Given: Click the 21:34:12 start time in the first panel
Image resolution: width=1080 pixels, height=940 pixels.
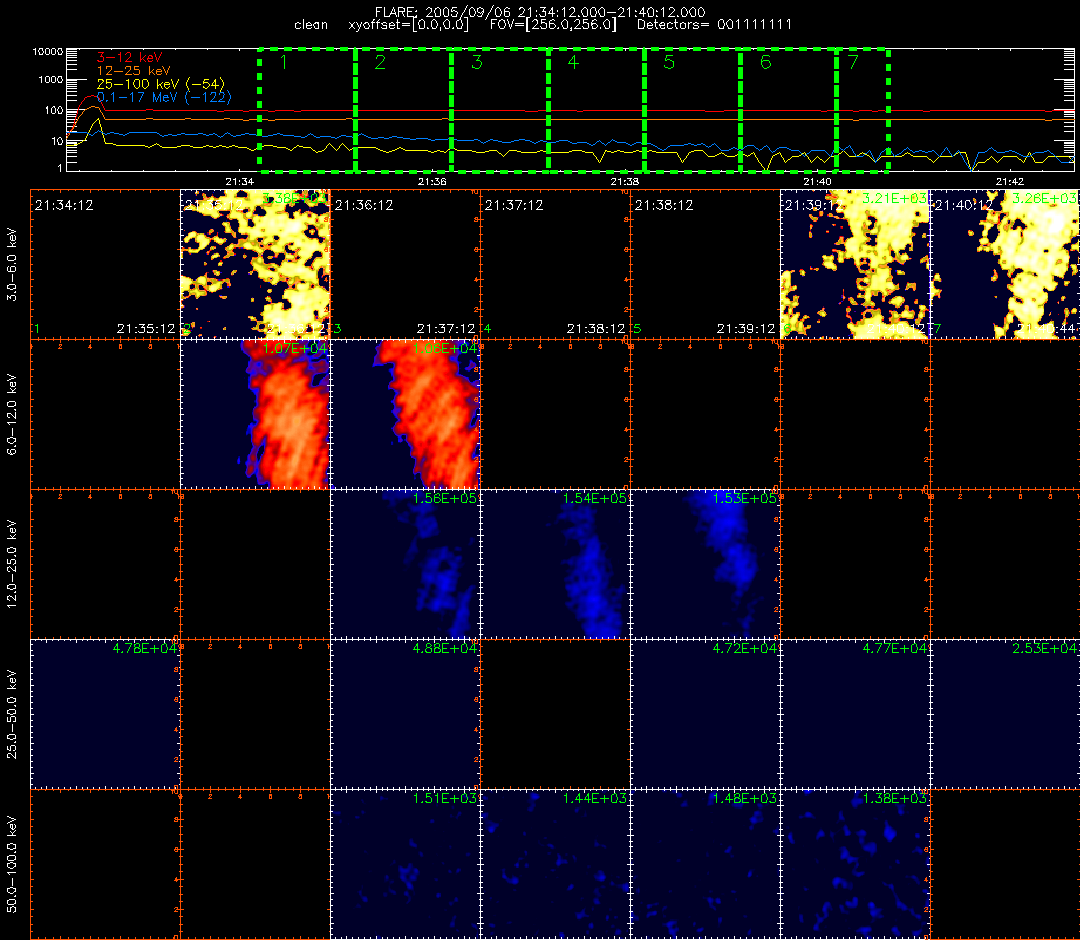Looking at the screenshot, I should (x=64, y=205).
